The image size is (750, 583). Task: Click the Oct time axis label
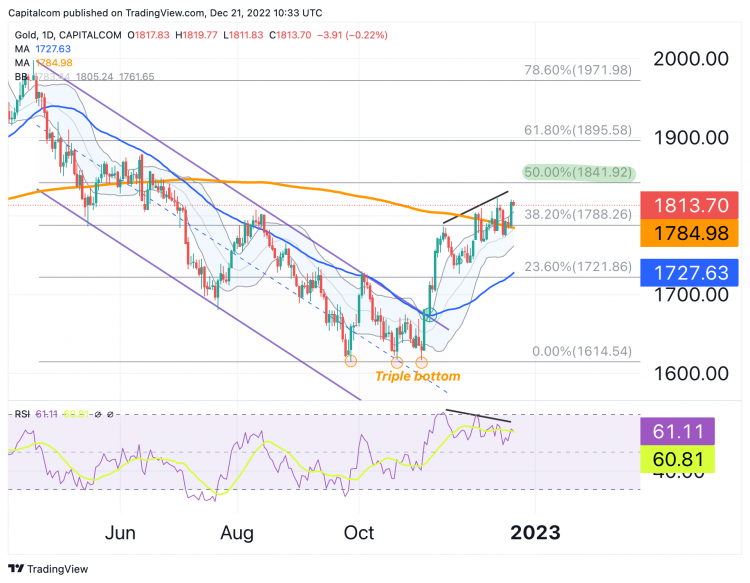coord(359,533)
